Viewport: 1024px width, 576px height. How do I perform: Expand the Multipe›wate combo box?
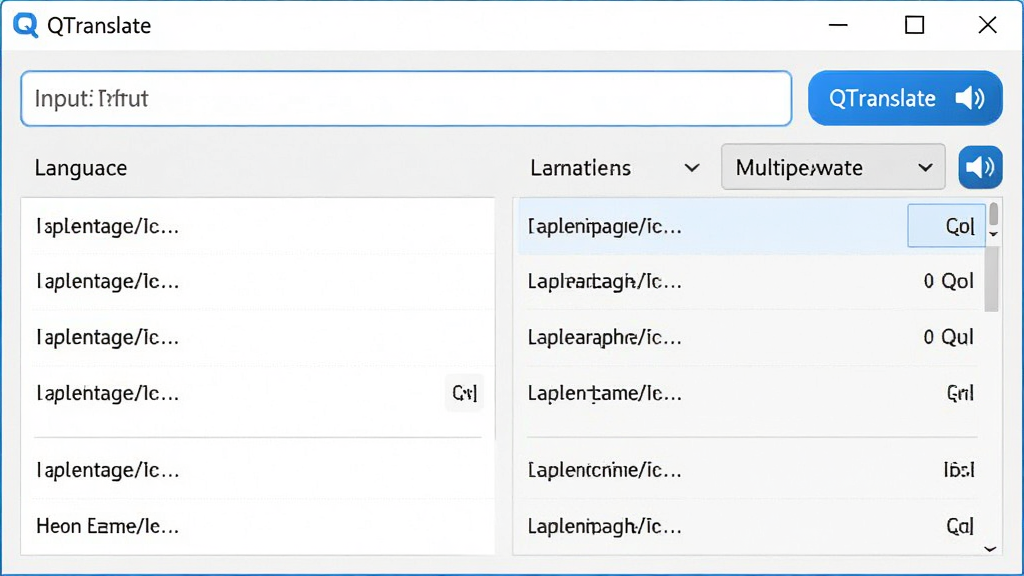(x=833, y=167)
